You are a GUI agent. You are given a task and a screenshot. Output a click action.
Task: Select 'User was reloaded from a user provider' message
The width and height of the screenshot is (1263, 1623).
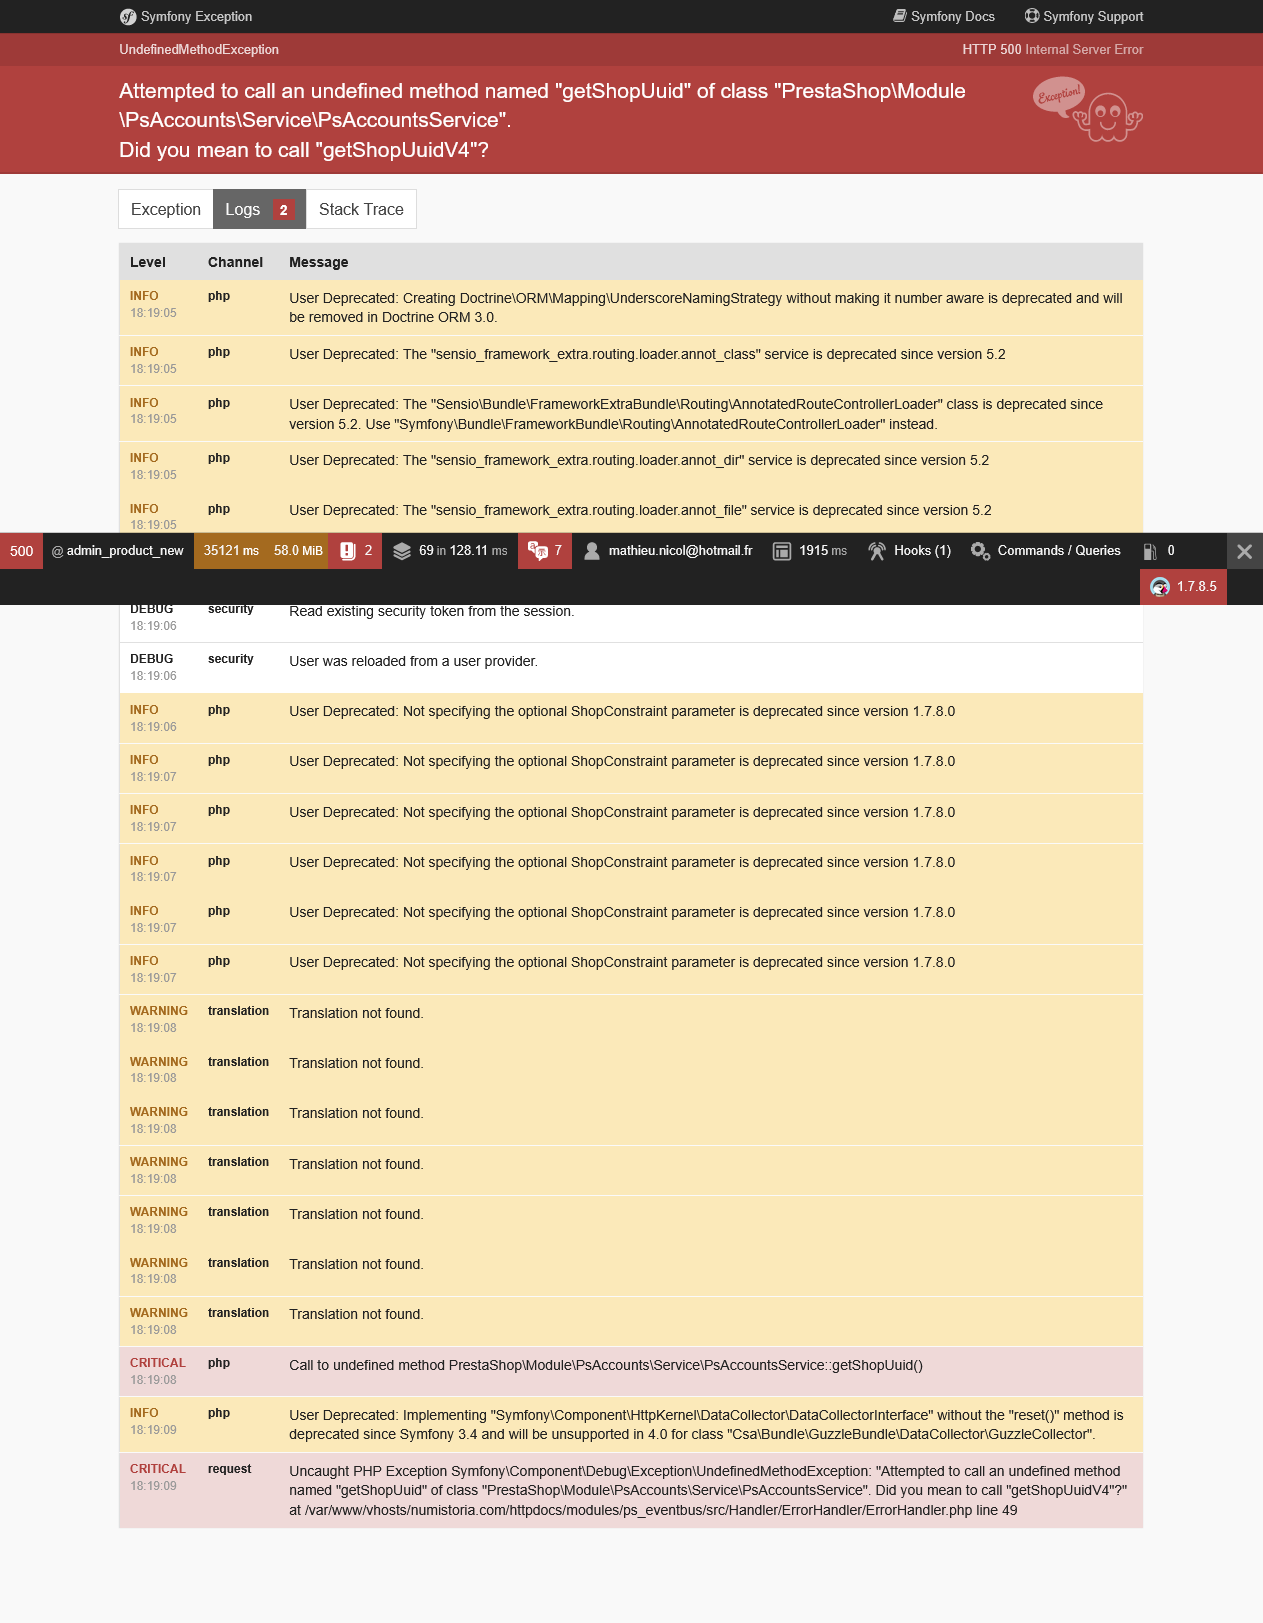click(x=413, y=661)
